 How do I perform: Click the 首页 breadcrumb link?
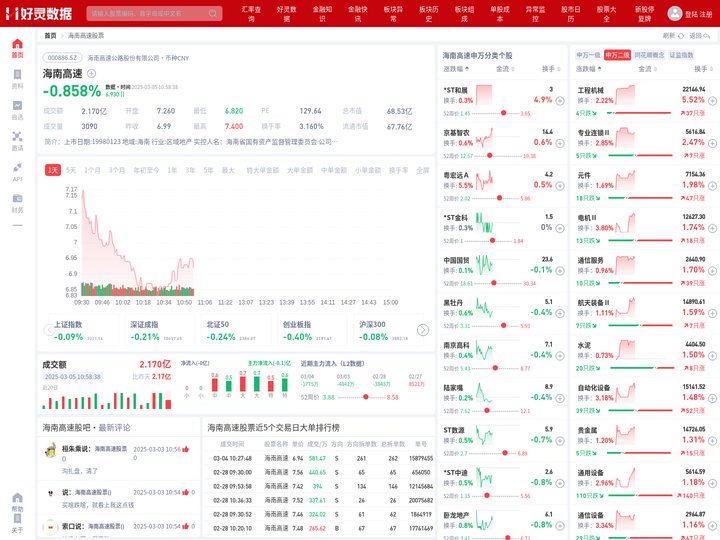tap(50, 35)
